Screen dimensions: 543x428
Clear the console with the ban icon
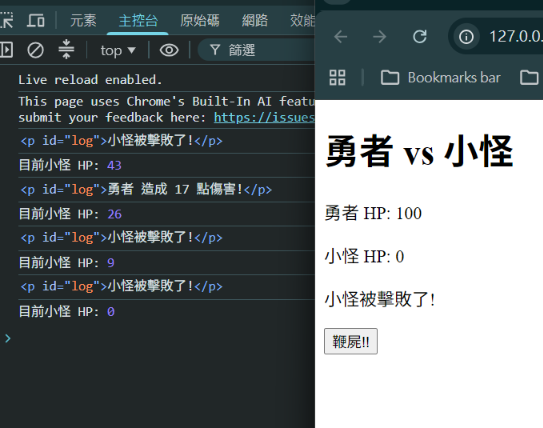coord(35,50)
